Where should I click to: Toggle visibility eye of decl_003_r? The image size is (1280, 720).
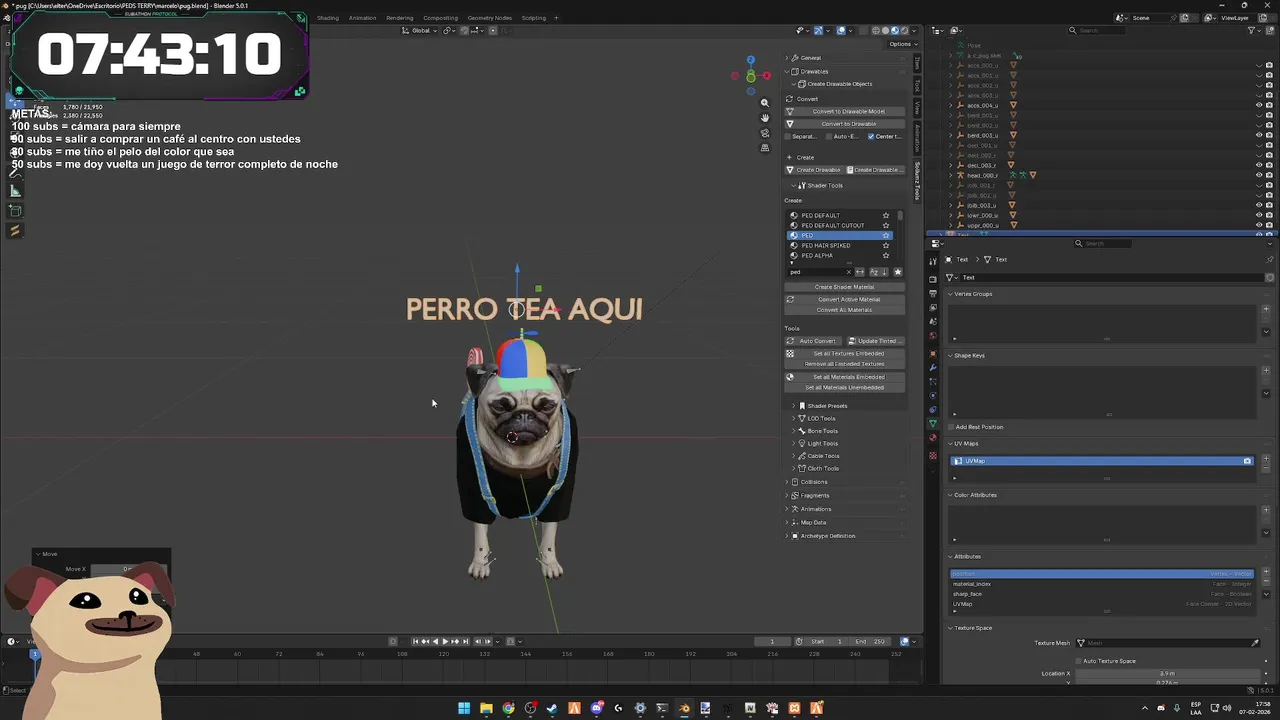(x=1259, y=165)
